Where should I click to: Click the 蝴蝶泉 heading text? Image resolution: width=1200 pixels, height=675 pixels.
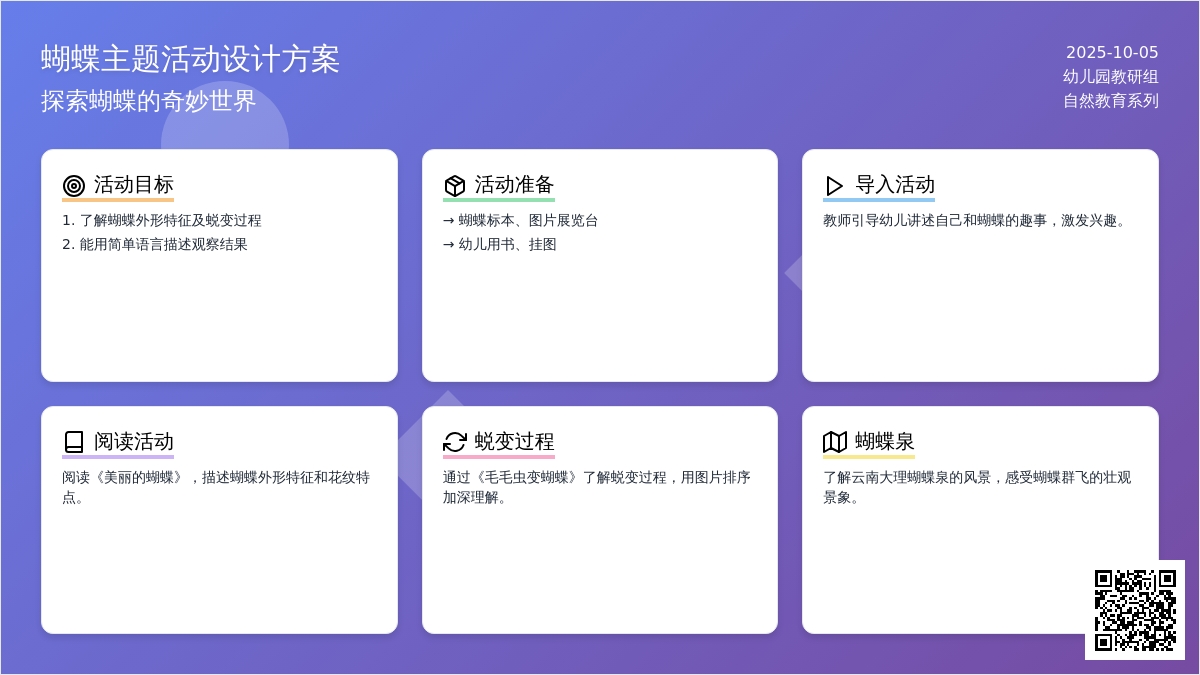(885, 442)
